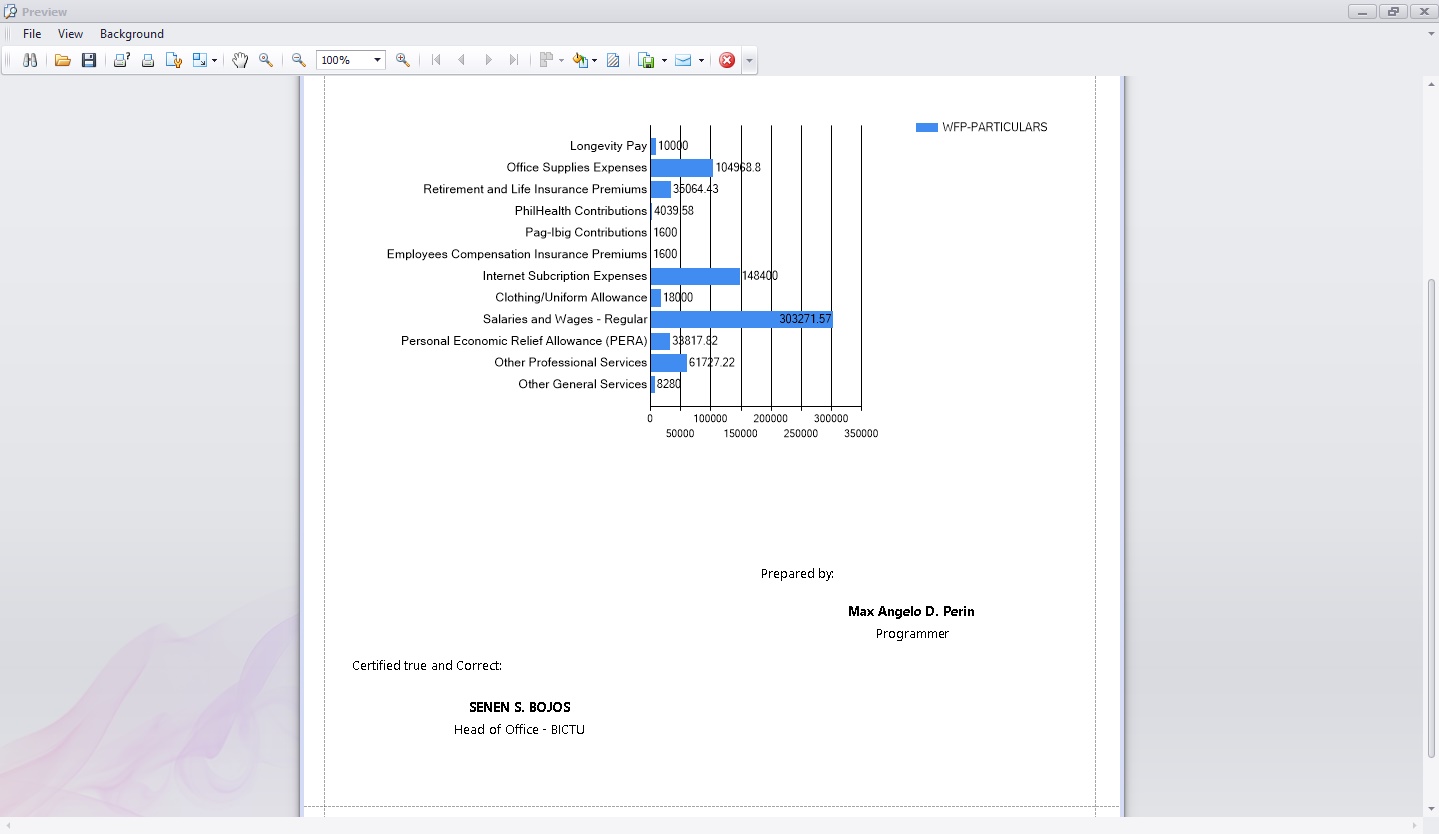Expand the Send via E-Mail dropdown arrow
Image resolution: width=1439 pixels, height=834 pixels.
pyautogui.click(x=701, y=60)
